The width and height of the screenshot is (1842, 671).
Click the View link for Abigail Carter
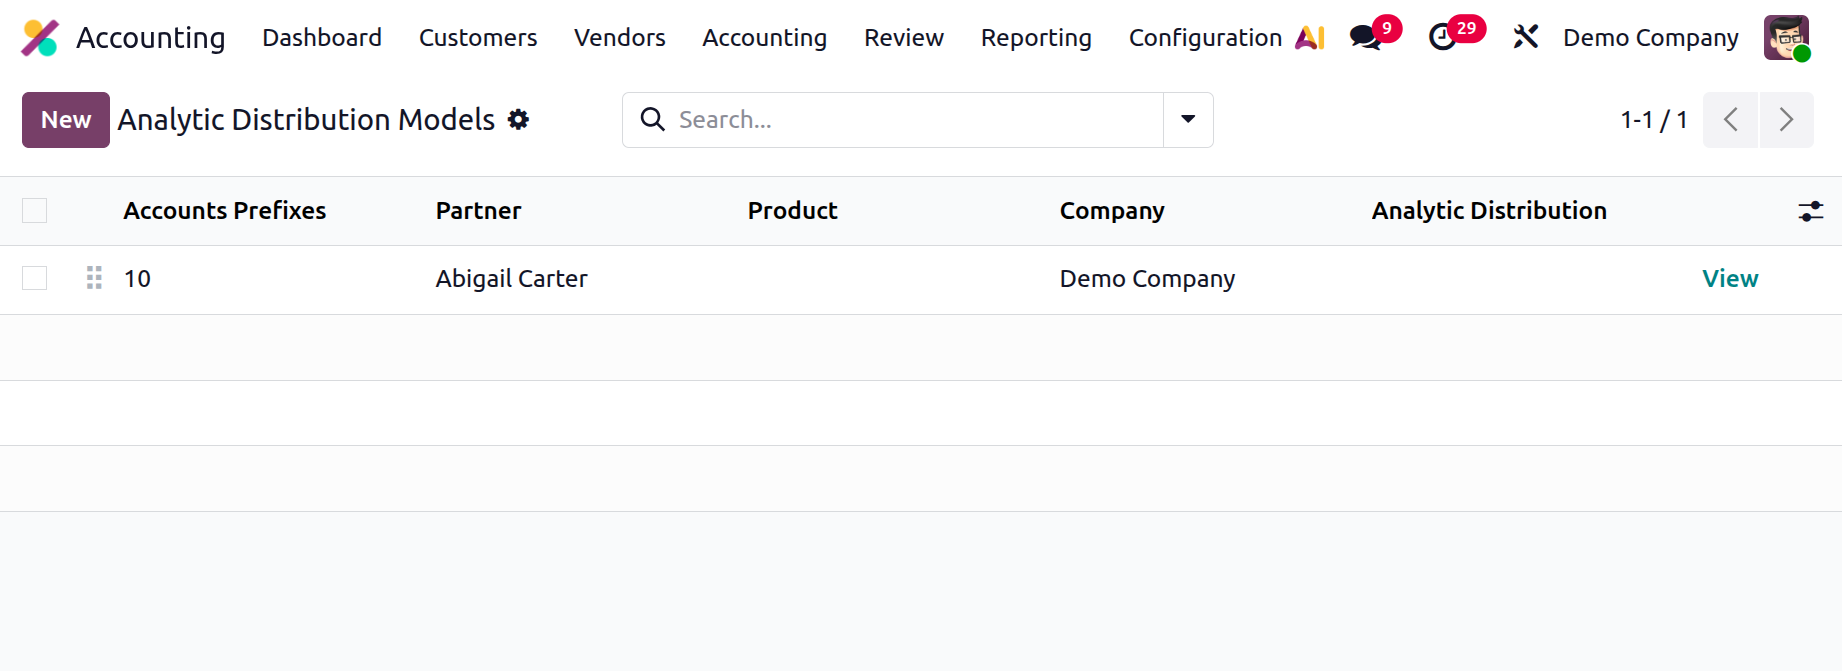[1730, 279]
